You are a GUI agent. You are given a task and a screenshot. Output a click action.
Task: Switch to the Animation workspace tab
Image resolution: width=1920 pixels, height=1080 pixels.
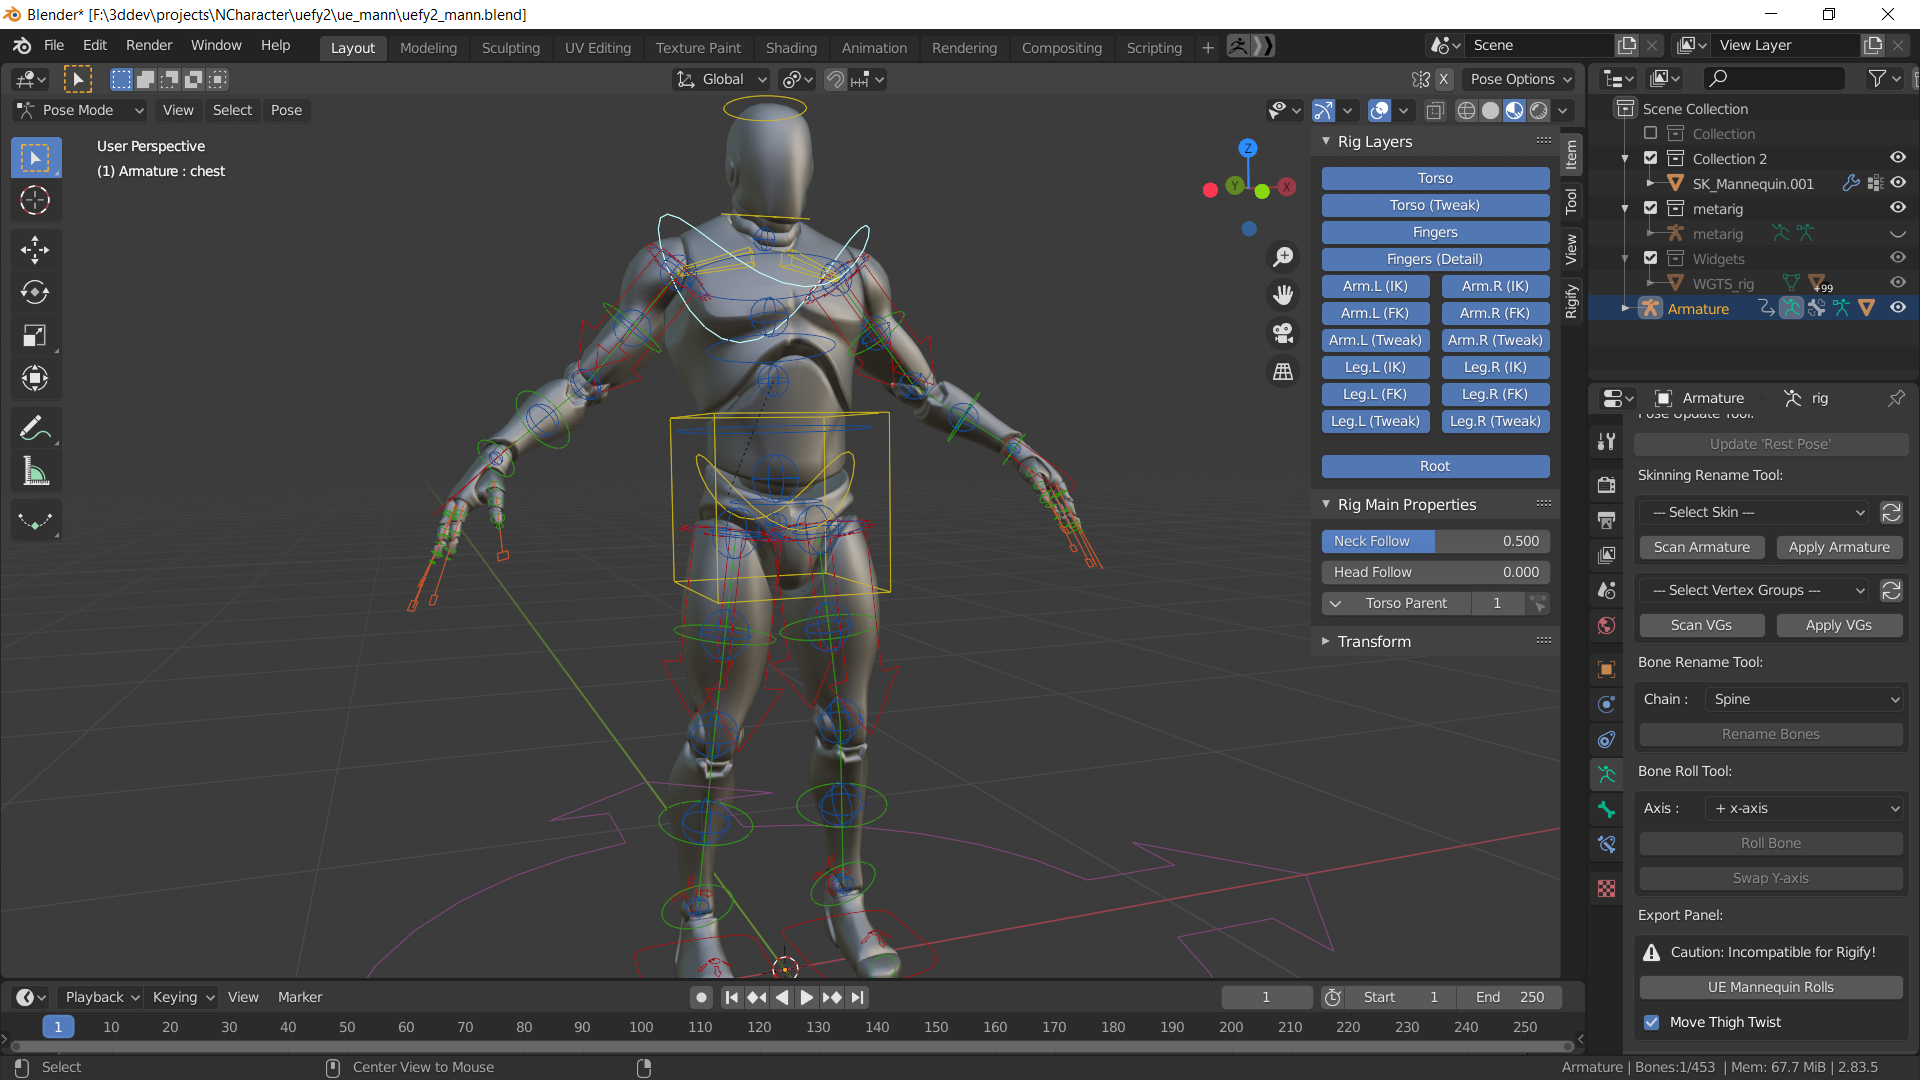[874, 47]
